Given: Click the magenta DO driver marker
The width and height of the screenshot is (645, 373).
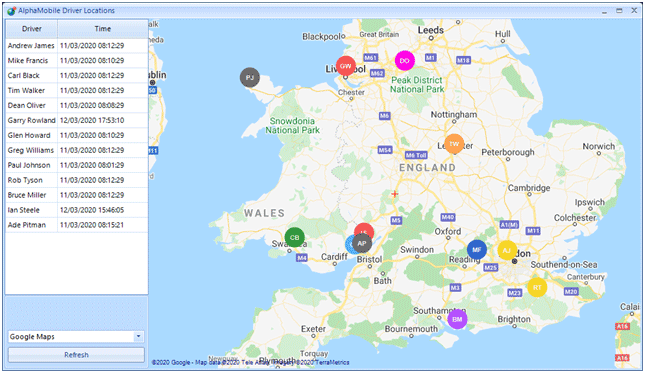Looking at the screenshot, I should tap(405, 61).
